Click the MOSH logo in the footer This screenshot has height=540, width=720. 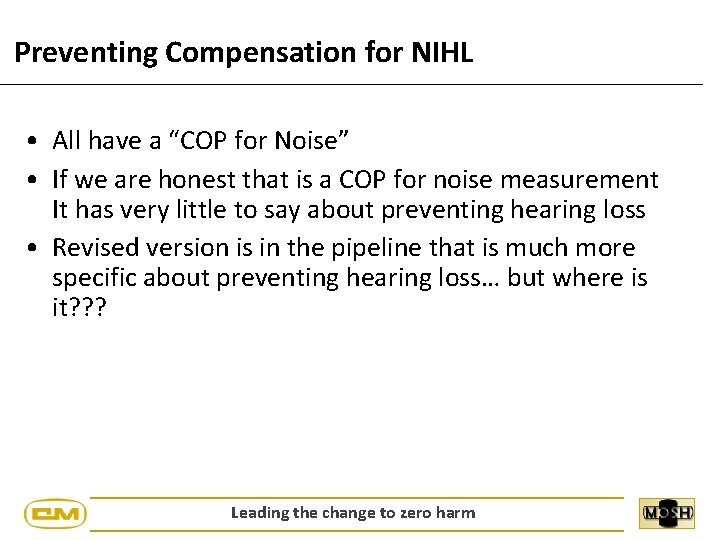[x=667, y=513]
